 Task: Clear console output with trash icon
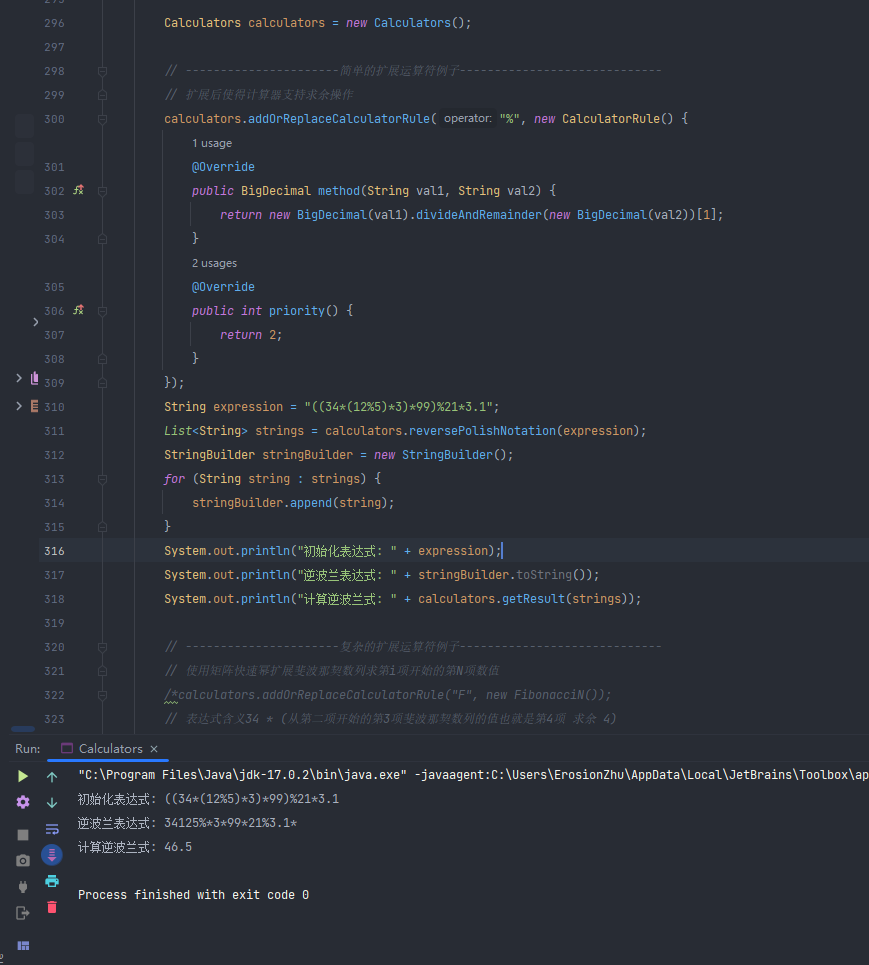(x=52, y=907)
